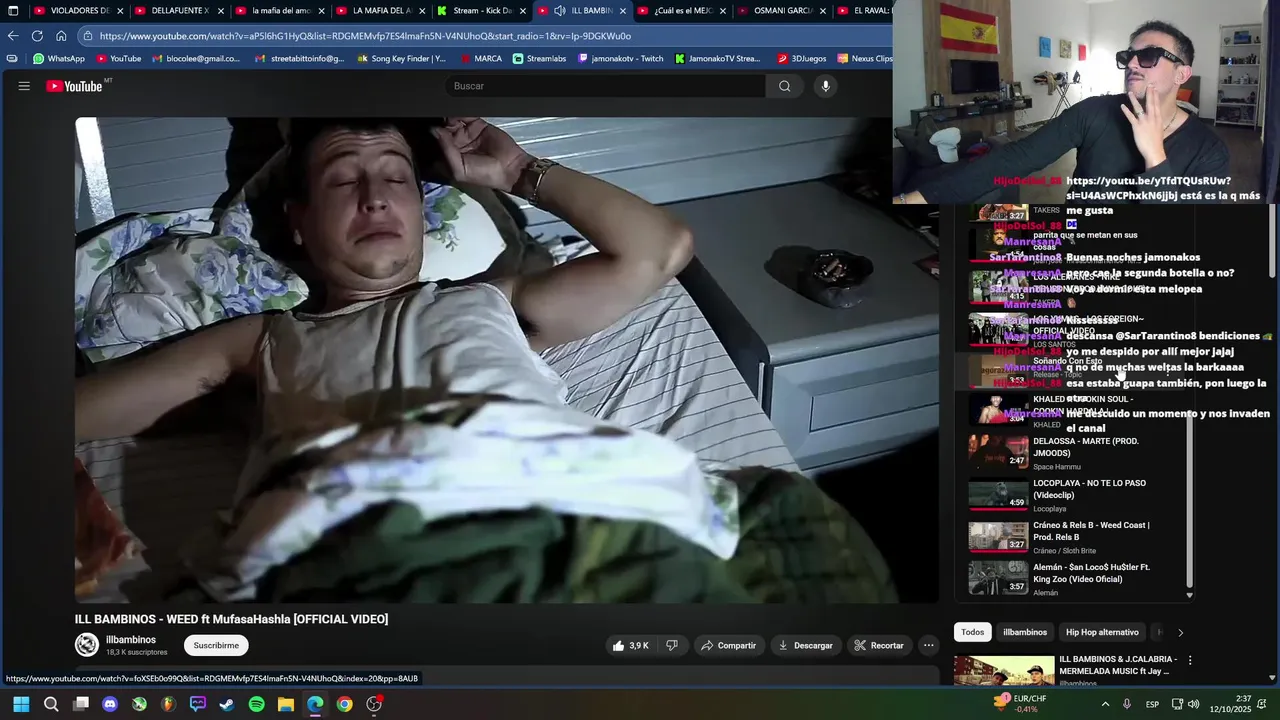Image resolution: width=1280 pixels, height=720 pixels.
Task: Switch to ¿Cuál es el MEJOR tab
Action: (x=682, y=11)
